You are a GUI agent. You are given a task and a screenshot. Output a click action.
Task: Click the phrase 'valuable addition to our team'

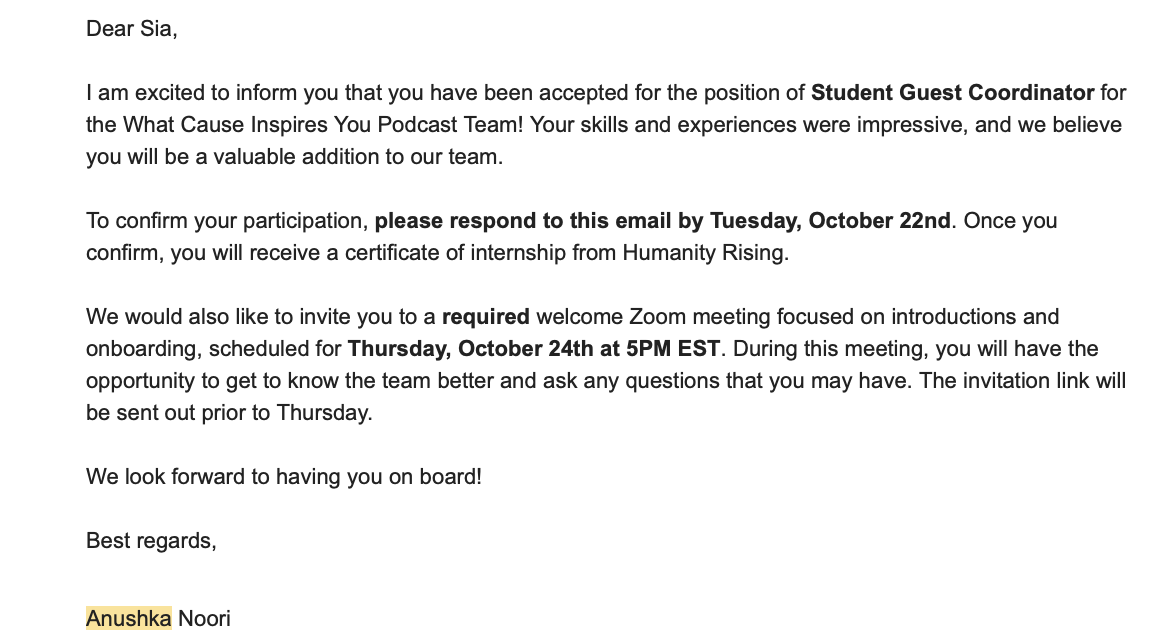[x=355, y=157]
